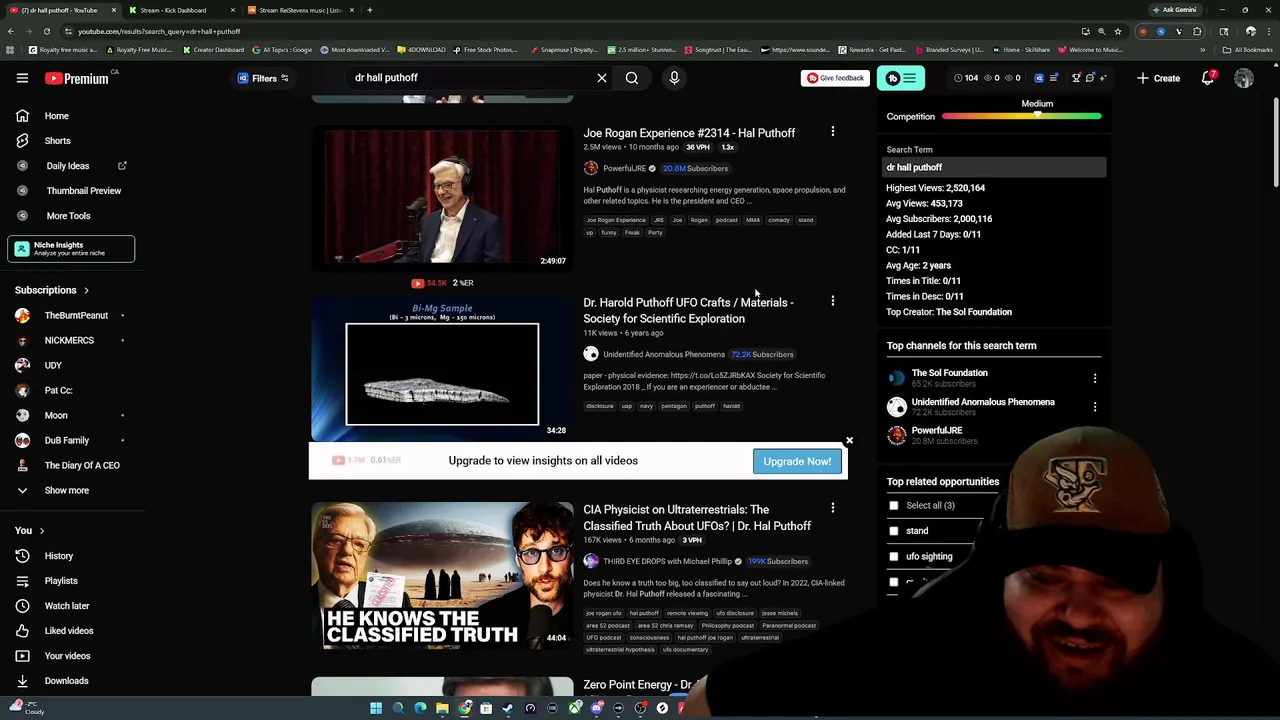
Task: Open The Diary Of A CEO subscription
Action: pos(81,466)
